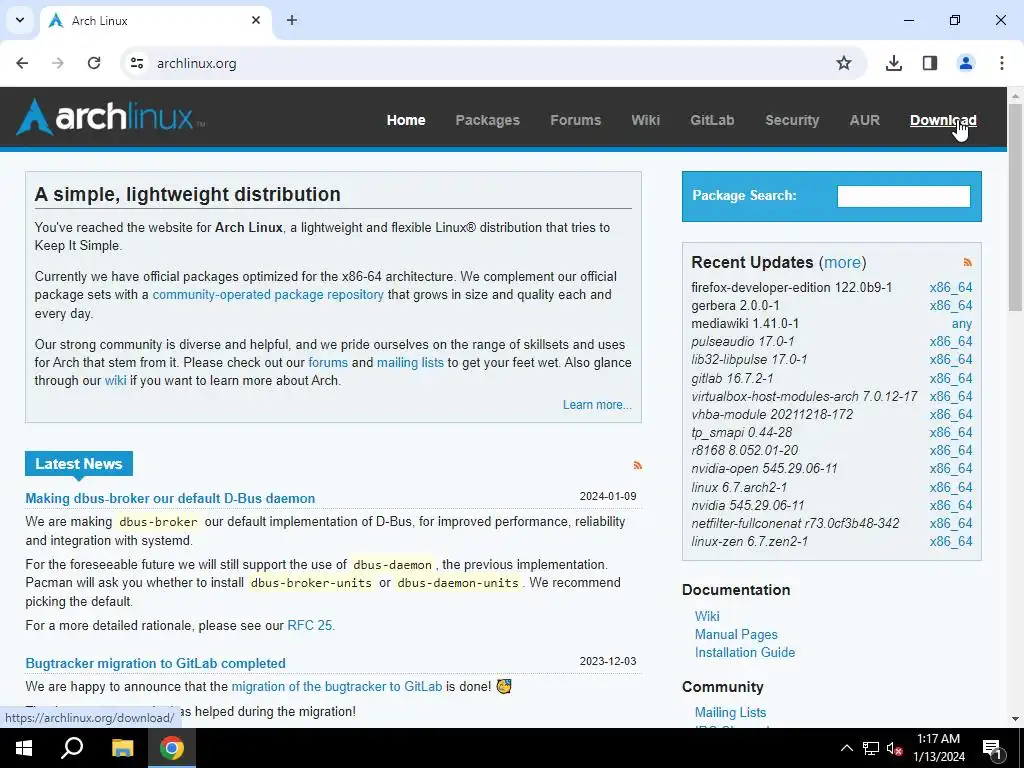The image size is (1024, 768).
Task: Open Latest News RSS feed icon
Action: coord(637,466)
